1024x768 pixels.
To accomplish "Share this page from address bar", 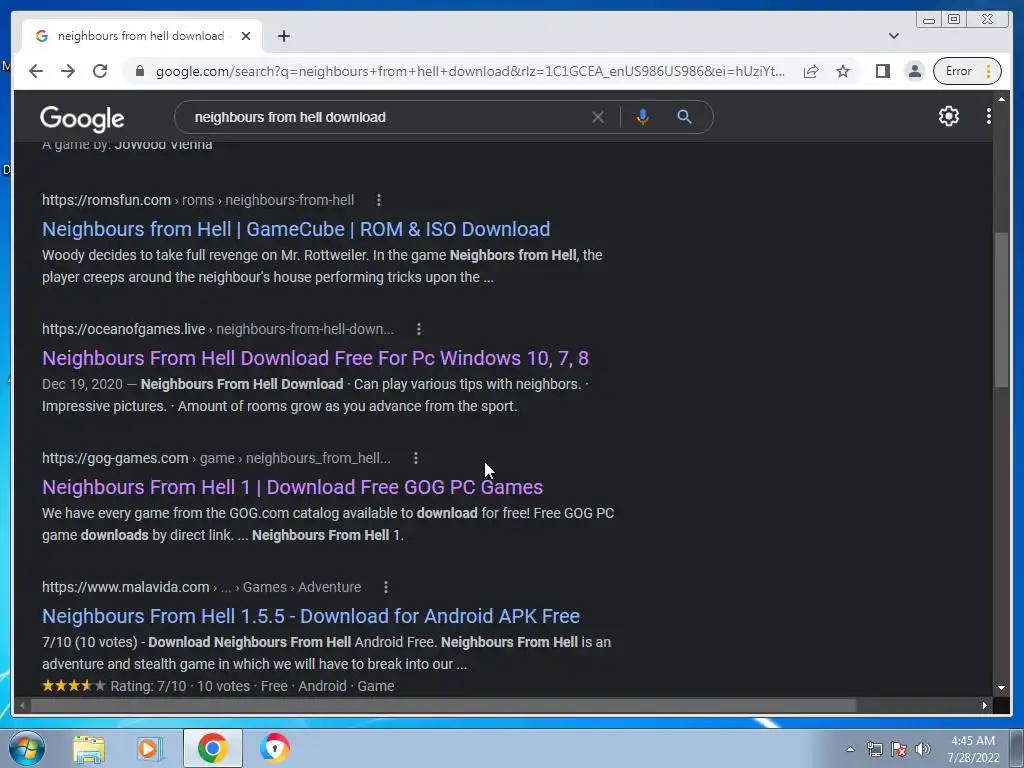I will click(x=810, y=71).
